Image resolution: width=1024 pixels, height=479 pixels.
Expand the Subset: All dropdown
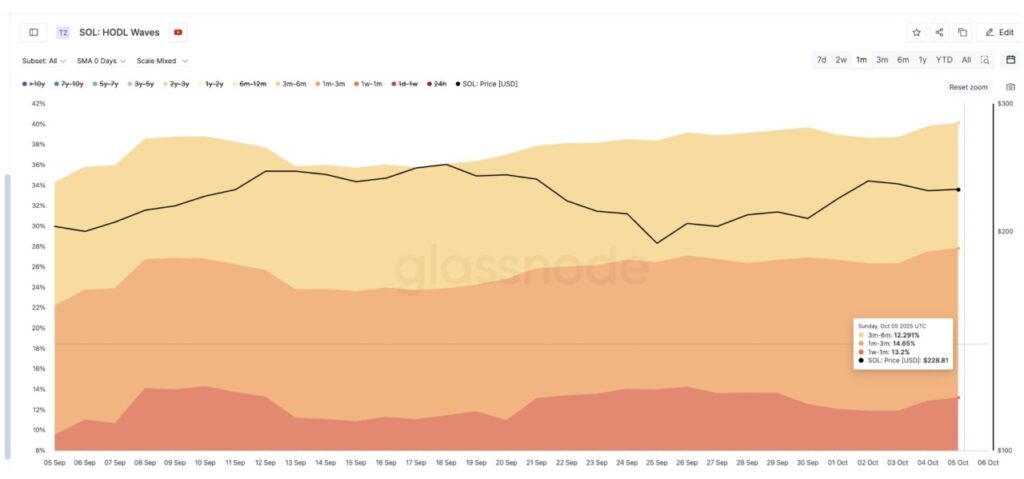click(x=46, y=61)
